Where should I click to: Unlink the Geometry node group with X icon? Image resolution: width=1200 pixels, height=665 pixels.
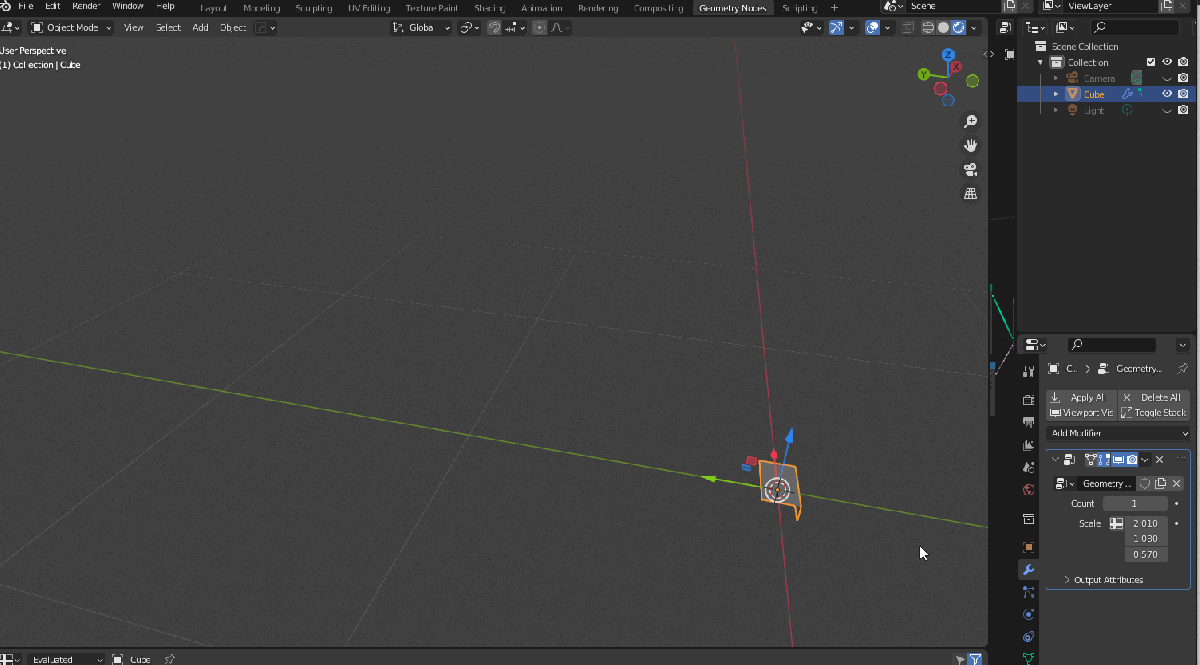1177,483
